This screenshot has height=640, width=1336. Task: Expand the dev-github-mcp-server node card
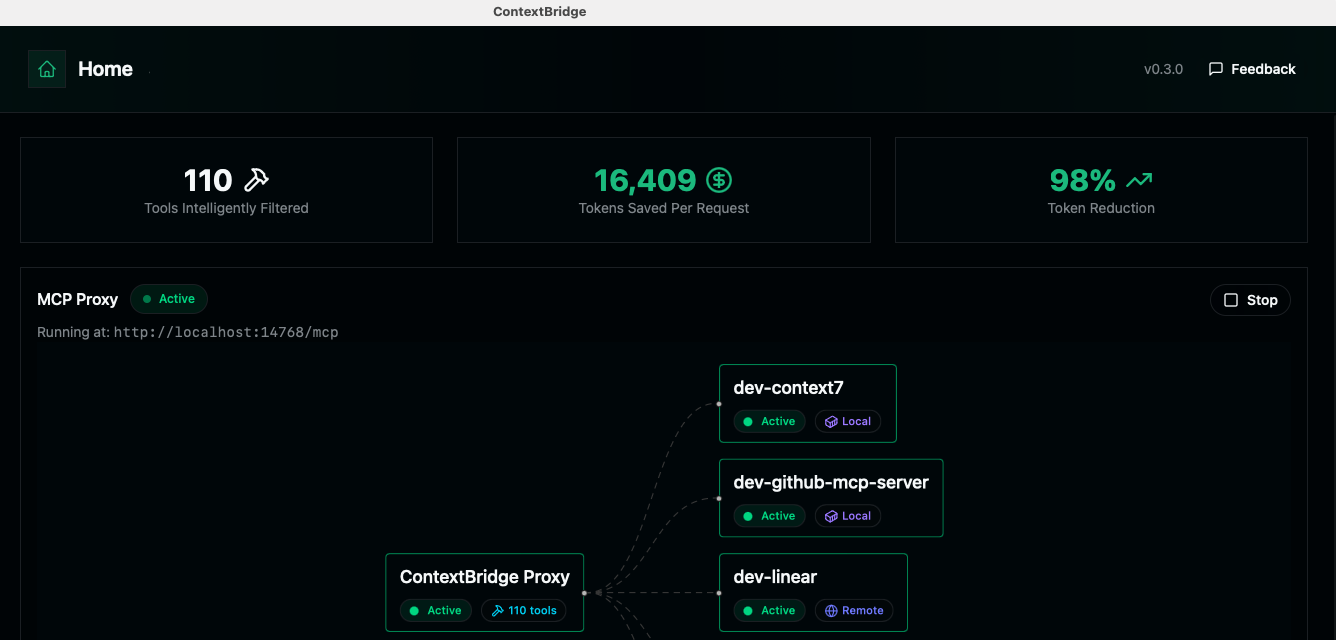click(x=831, y=497)
